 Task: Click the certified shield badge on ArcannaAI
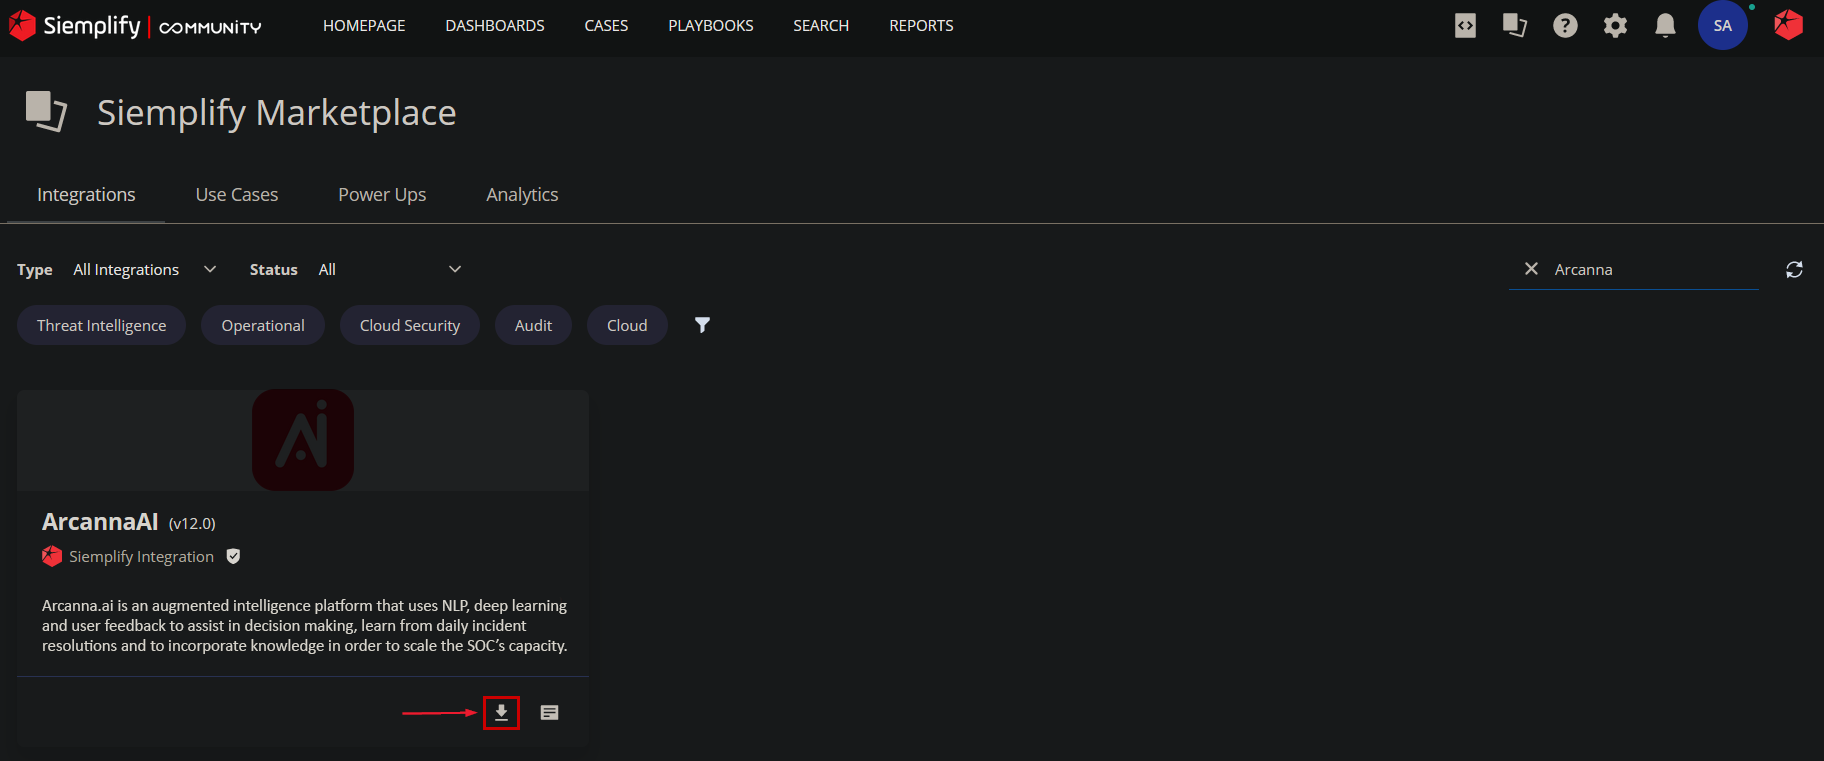coord(233,556)
